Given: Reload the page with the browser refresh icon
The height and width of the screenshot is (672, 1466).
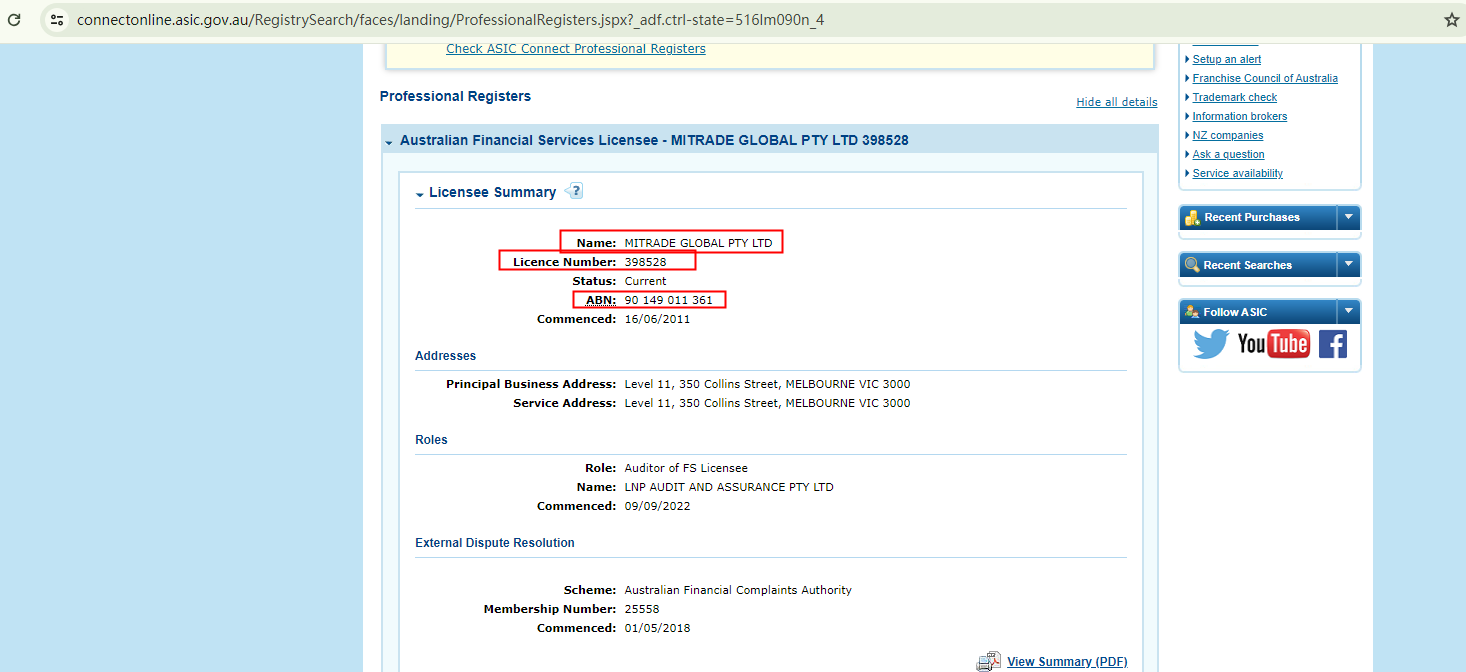Looking at the screenshot, I should (14, 20).
